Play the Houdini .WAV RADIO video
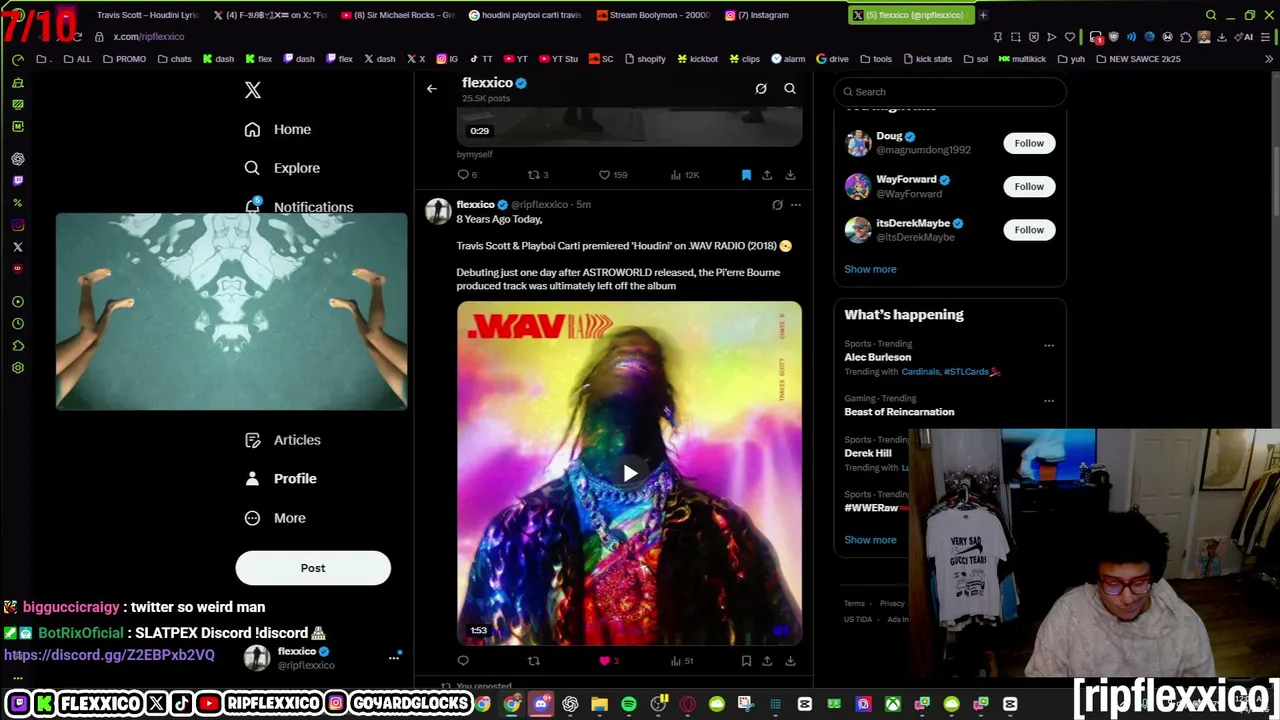This screenshot has height=720, width=1280. click(630, 473)
